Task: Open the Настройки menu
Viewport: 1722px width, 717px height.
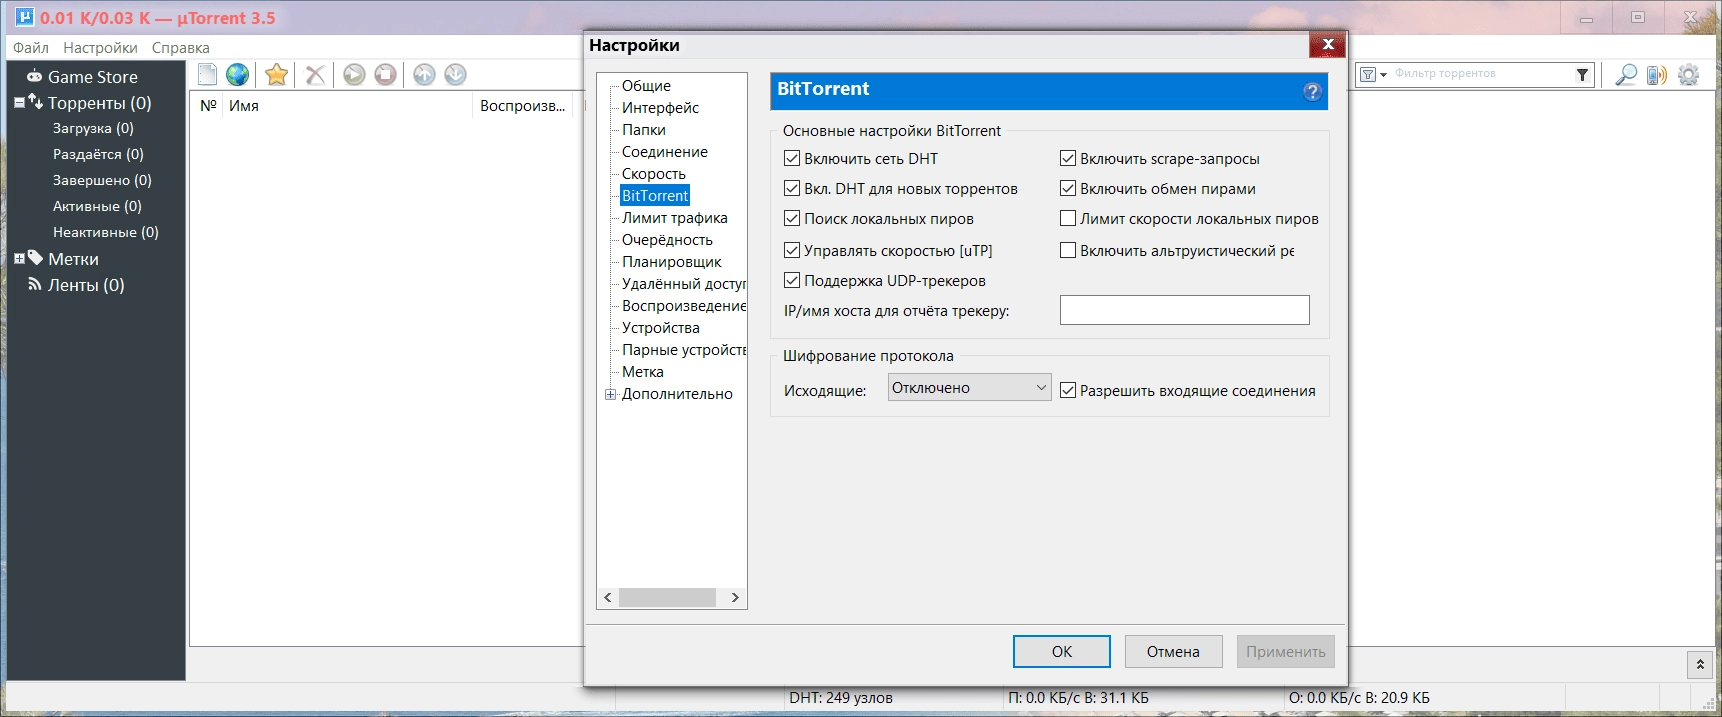Action: [x=100, y=47]
